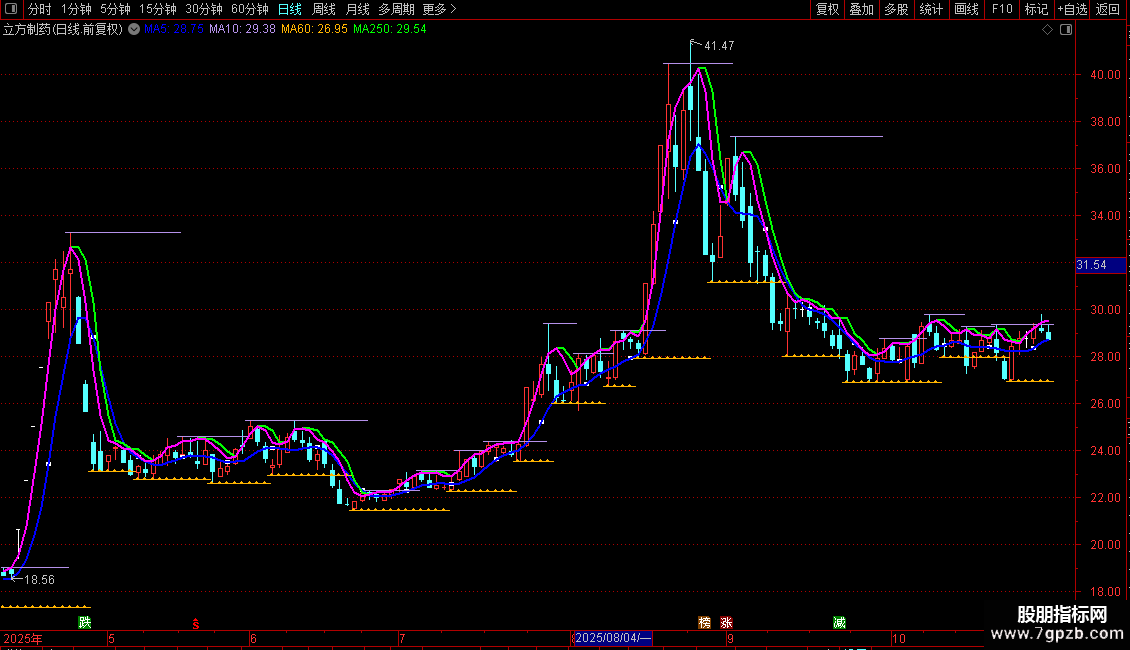Activate the 画线 drawing tool

[966, 9]
